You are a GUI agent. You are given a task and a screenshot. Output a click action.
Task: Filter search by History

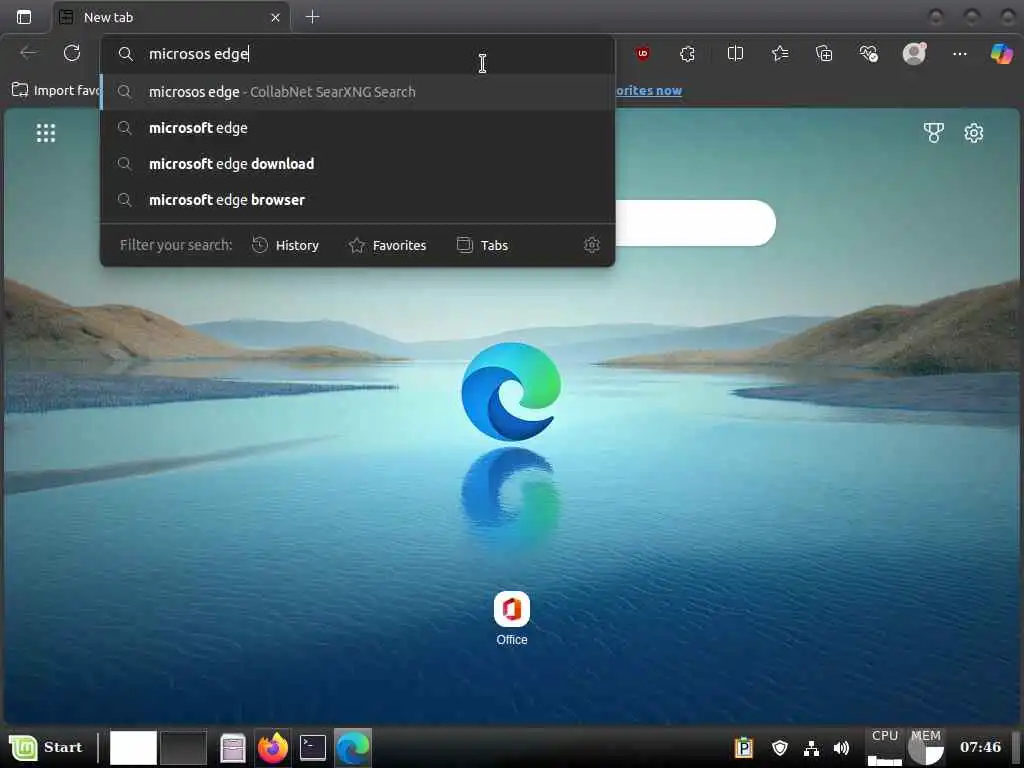pos(285,245)
